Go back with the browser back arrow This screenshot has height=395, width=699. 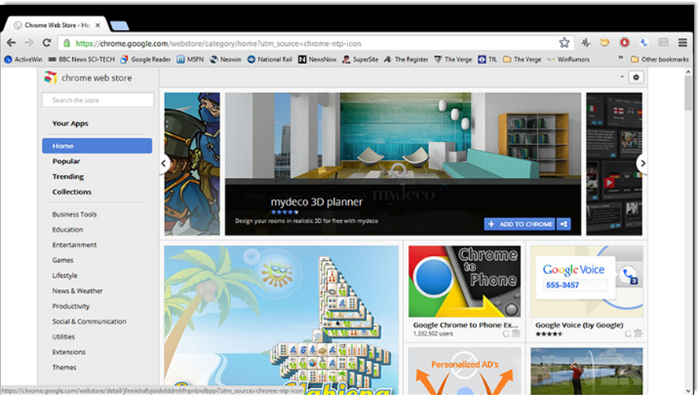[11, 43]
